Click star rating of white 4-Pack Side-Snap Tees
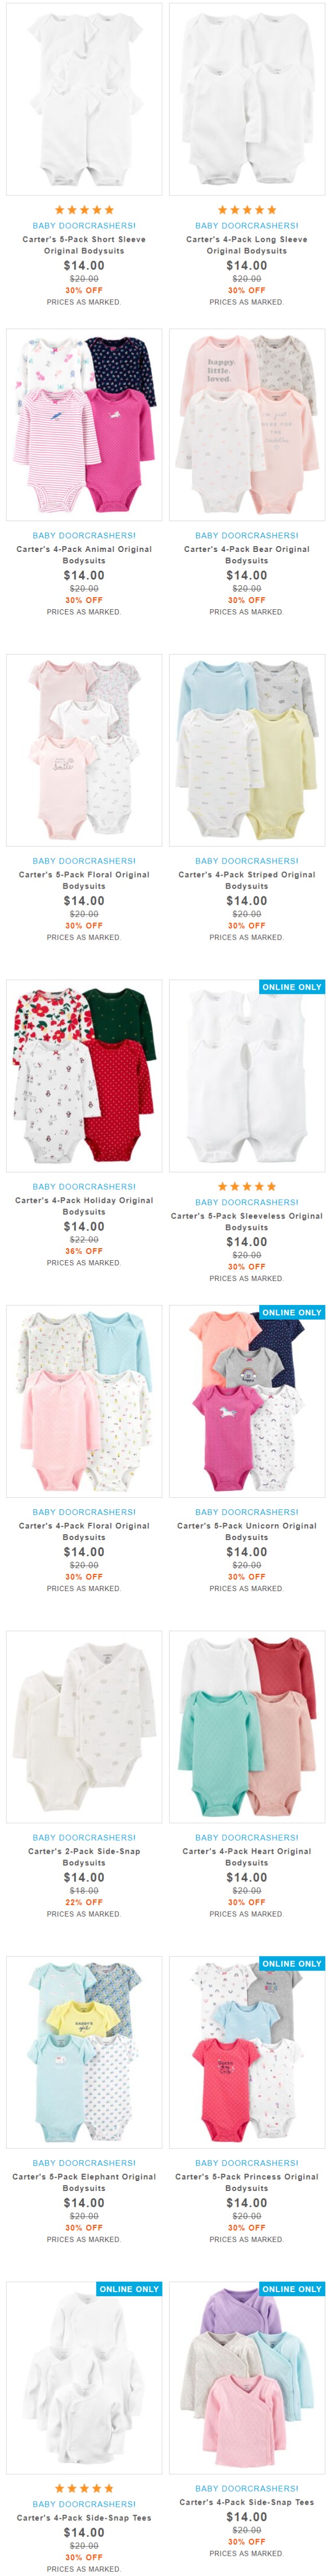The height and width of the screenshot is (2576, 327). point(84,2488)
